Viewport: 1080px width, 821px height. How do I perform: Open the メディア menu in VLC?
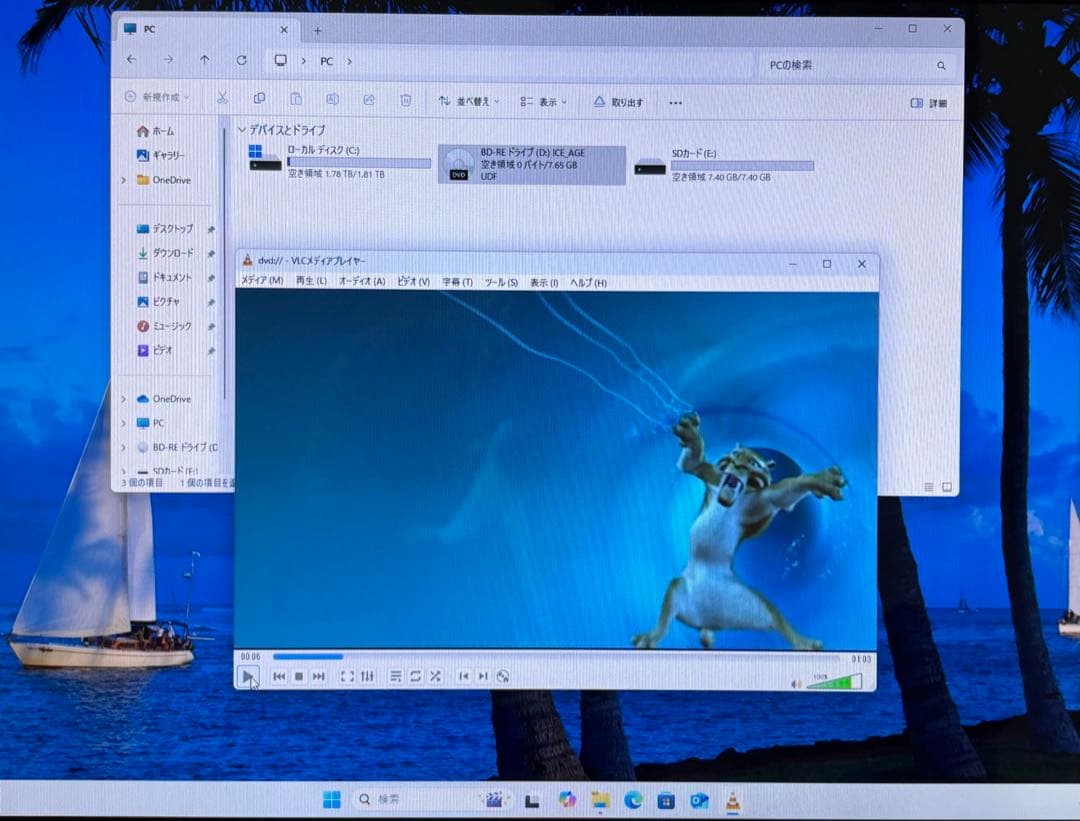point(260,282)
